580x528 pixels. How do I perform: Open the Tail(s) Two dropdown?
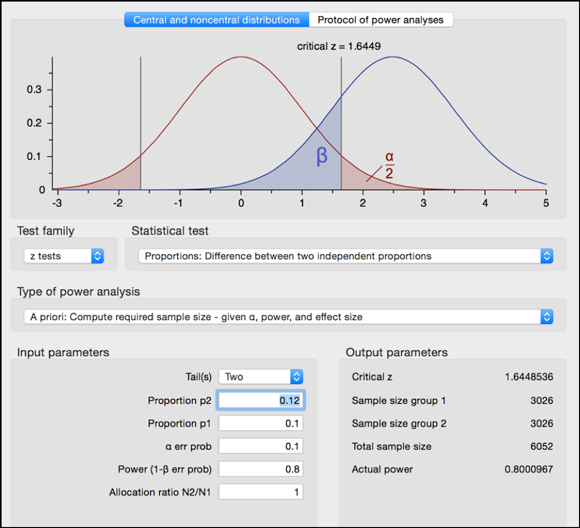click(x=261, y=377)
